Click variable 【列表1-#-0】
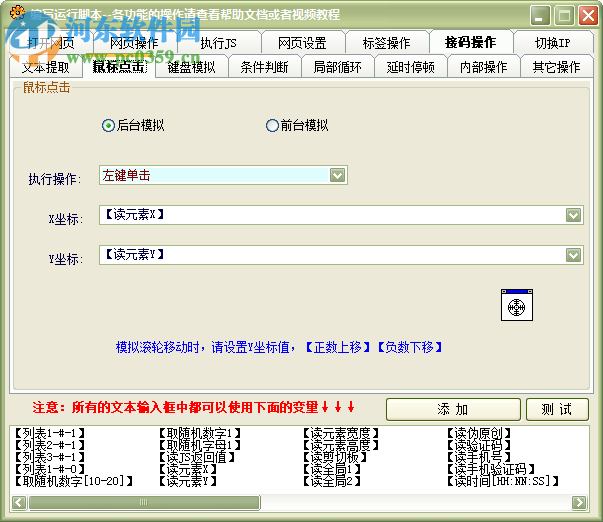Viewport: 603px width, 522px height. click(50, 469)
